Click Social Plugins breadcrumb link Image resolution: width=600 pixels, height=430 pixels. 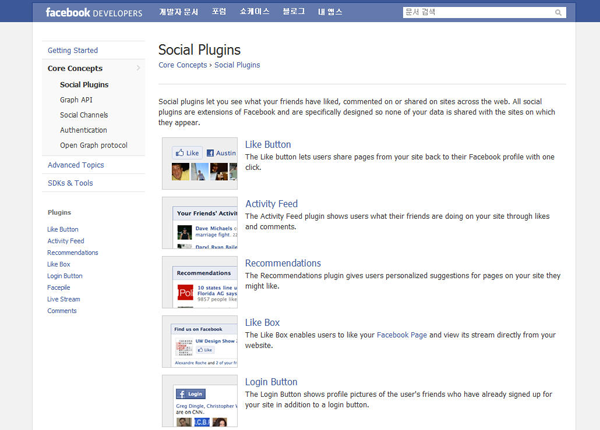pos(237,65)
